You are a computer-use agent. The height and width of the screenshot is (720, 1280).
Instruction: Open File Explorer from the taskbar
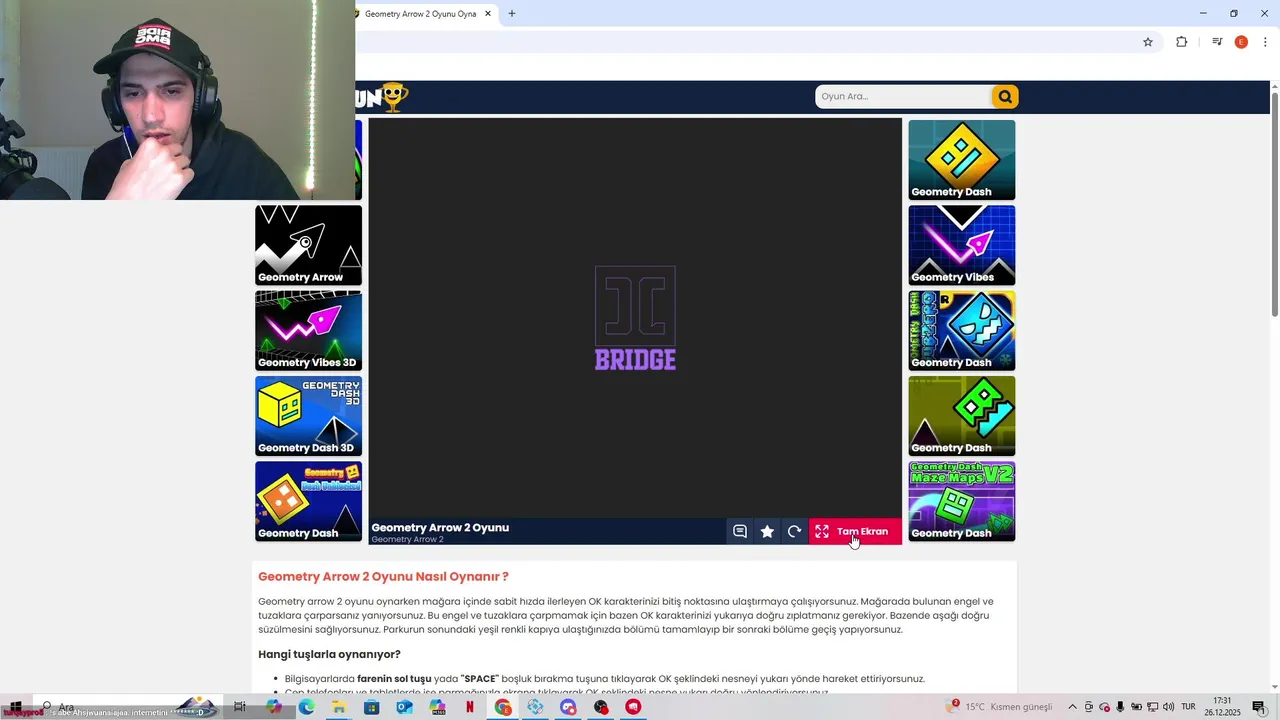click(x=339, y=707)
